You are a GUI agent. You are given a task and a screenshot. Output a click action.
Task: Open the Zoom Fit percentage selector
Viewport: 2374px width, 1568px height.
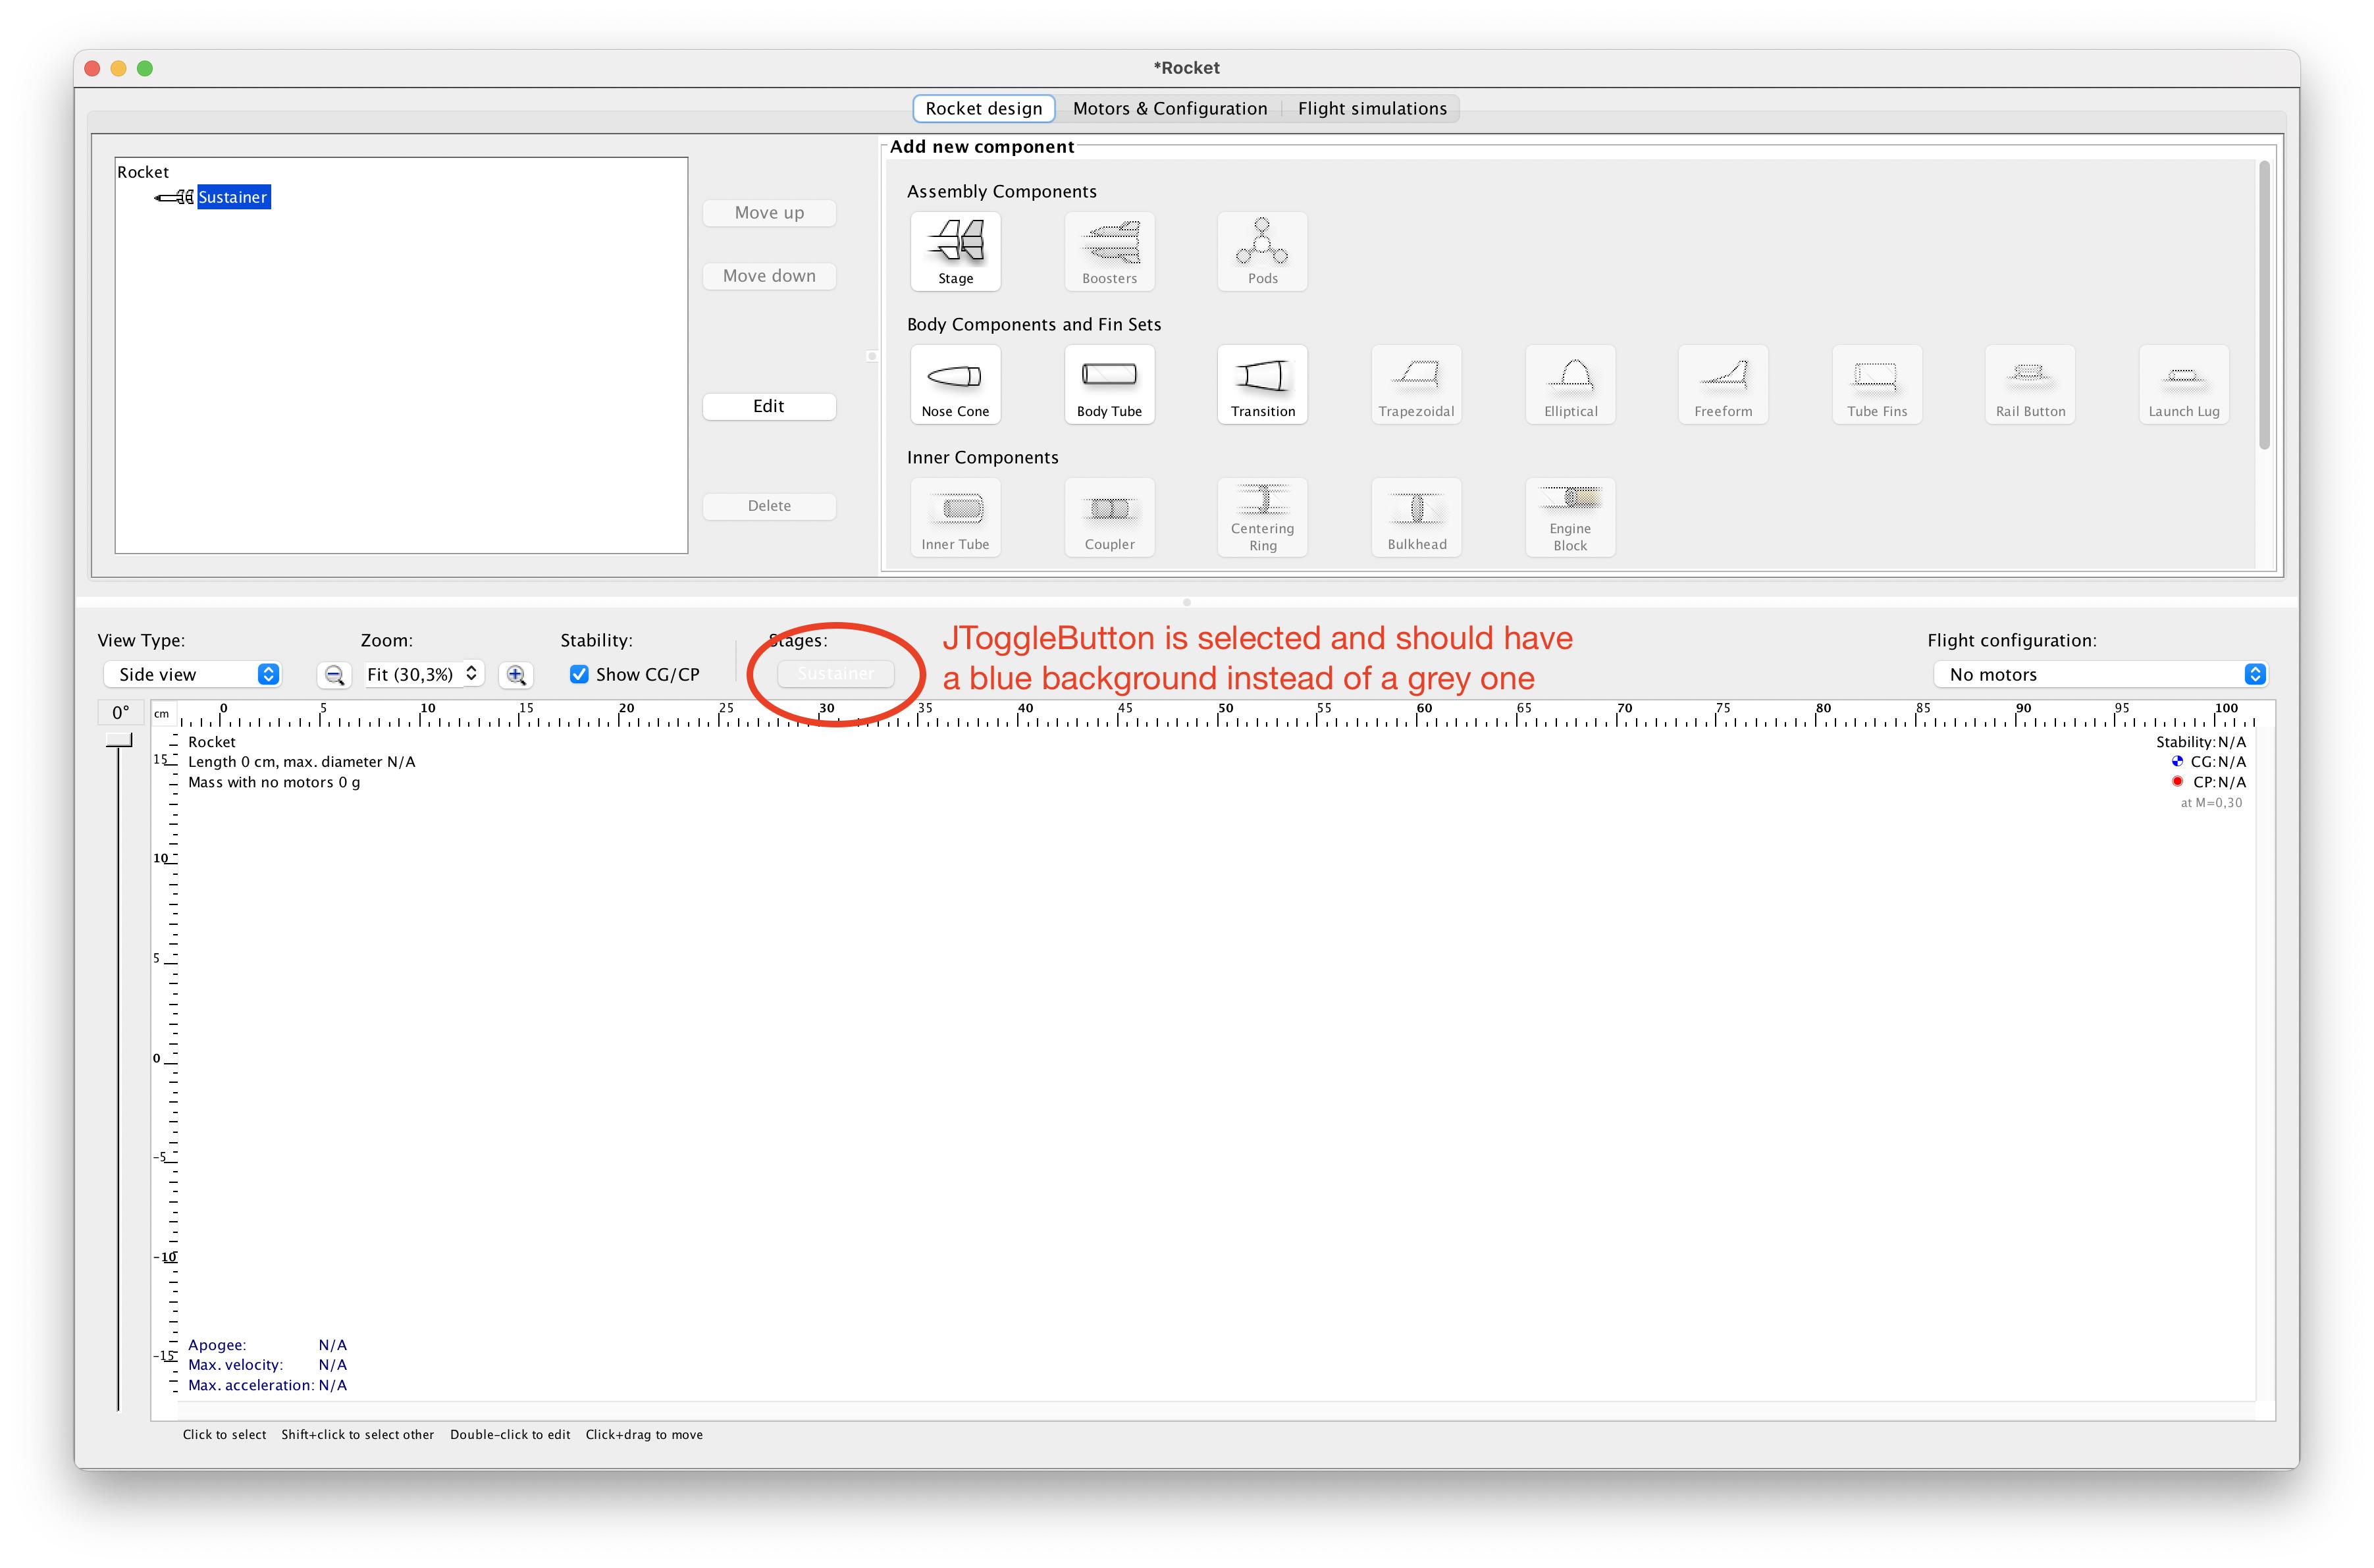click(x=424, y=674)
